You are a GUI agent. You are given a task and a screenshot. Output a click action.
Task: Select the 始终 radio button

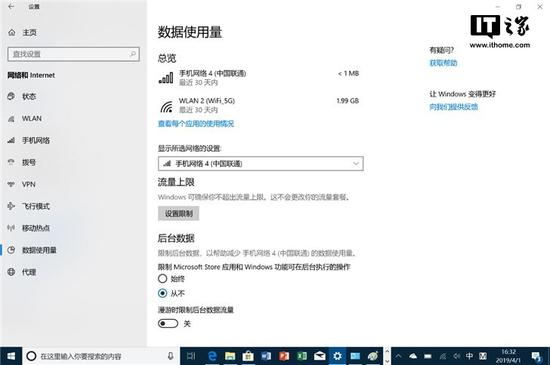(x=162, y=279)
